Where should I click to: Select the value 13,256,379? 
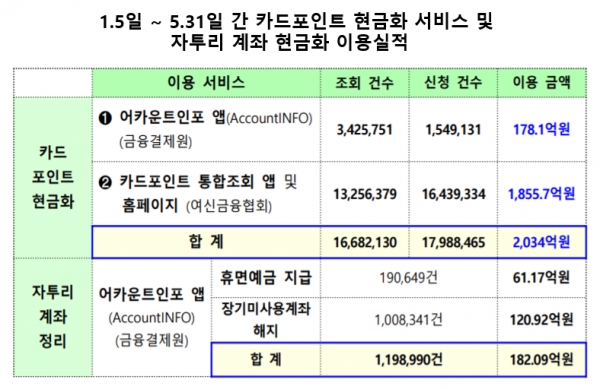pyautogui.click(x=365, y=194)
